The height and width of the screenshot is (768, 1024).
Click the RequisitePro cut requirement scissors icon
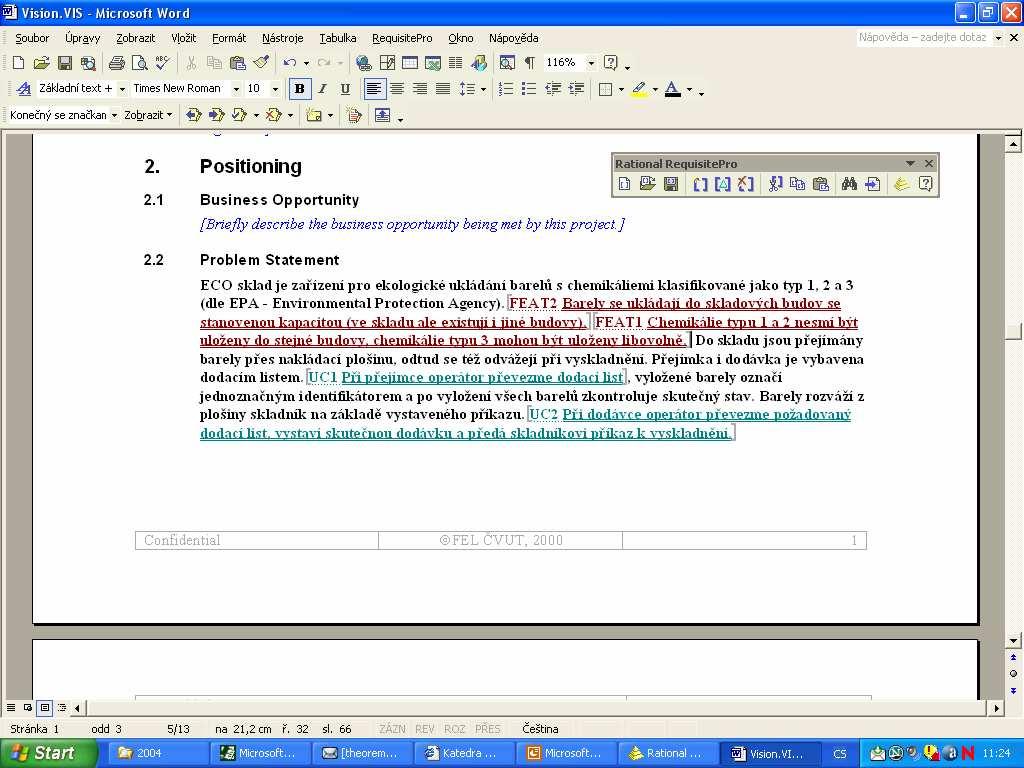tap(775, 184)
